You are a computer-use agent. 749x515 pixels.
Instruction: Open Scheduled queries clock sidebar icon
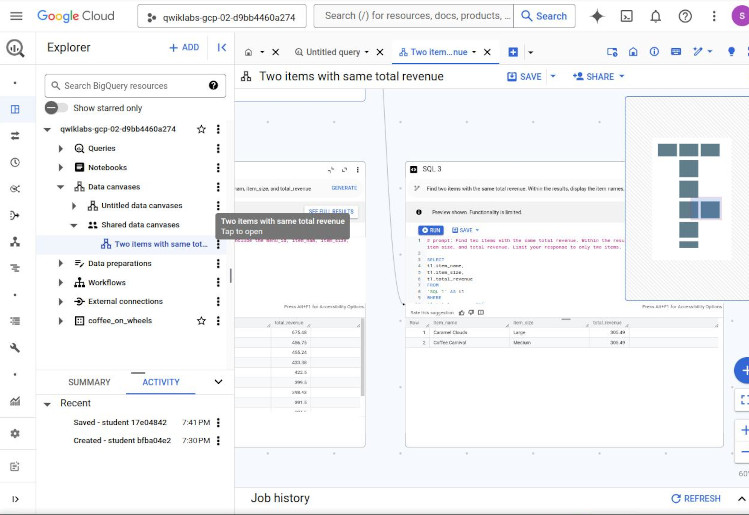point(15,162)
